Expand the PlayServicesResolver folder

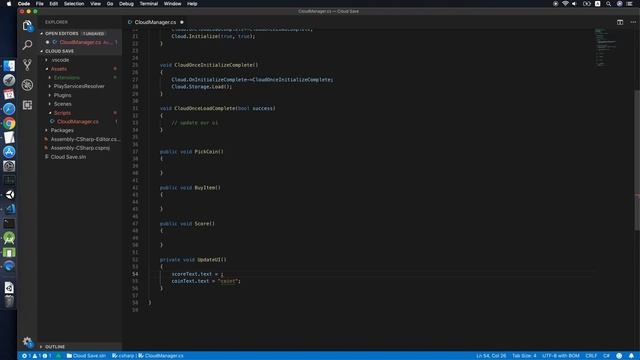click(79, 87)
